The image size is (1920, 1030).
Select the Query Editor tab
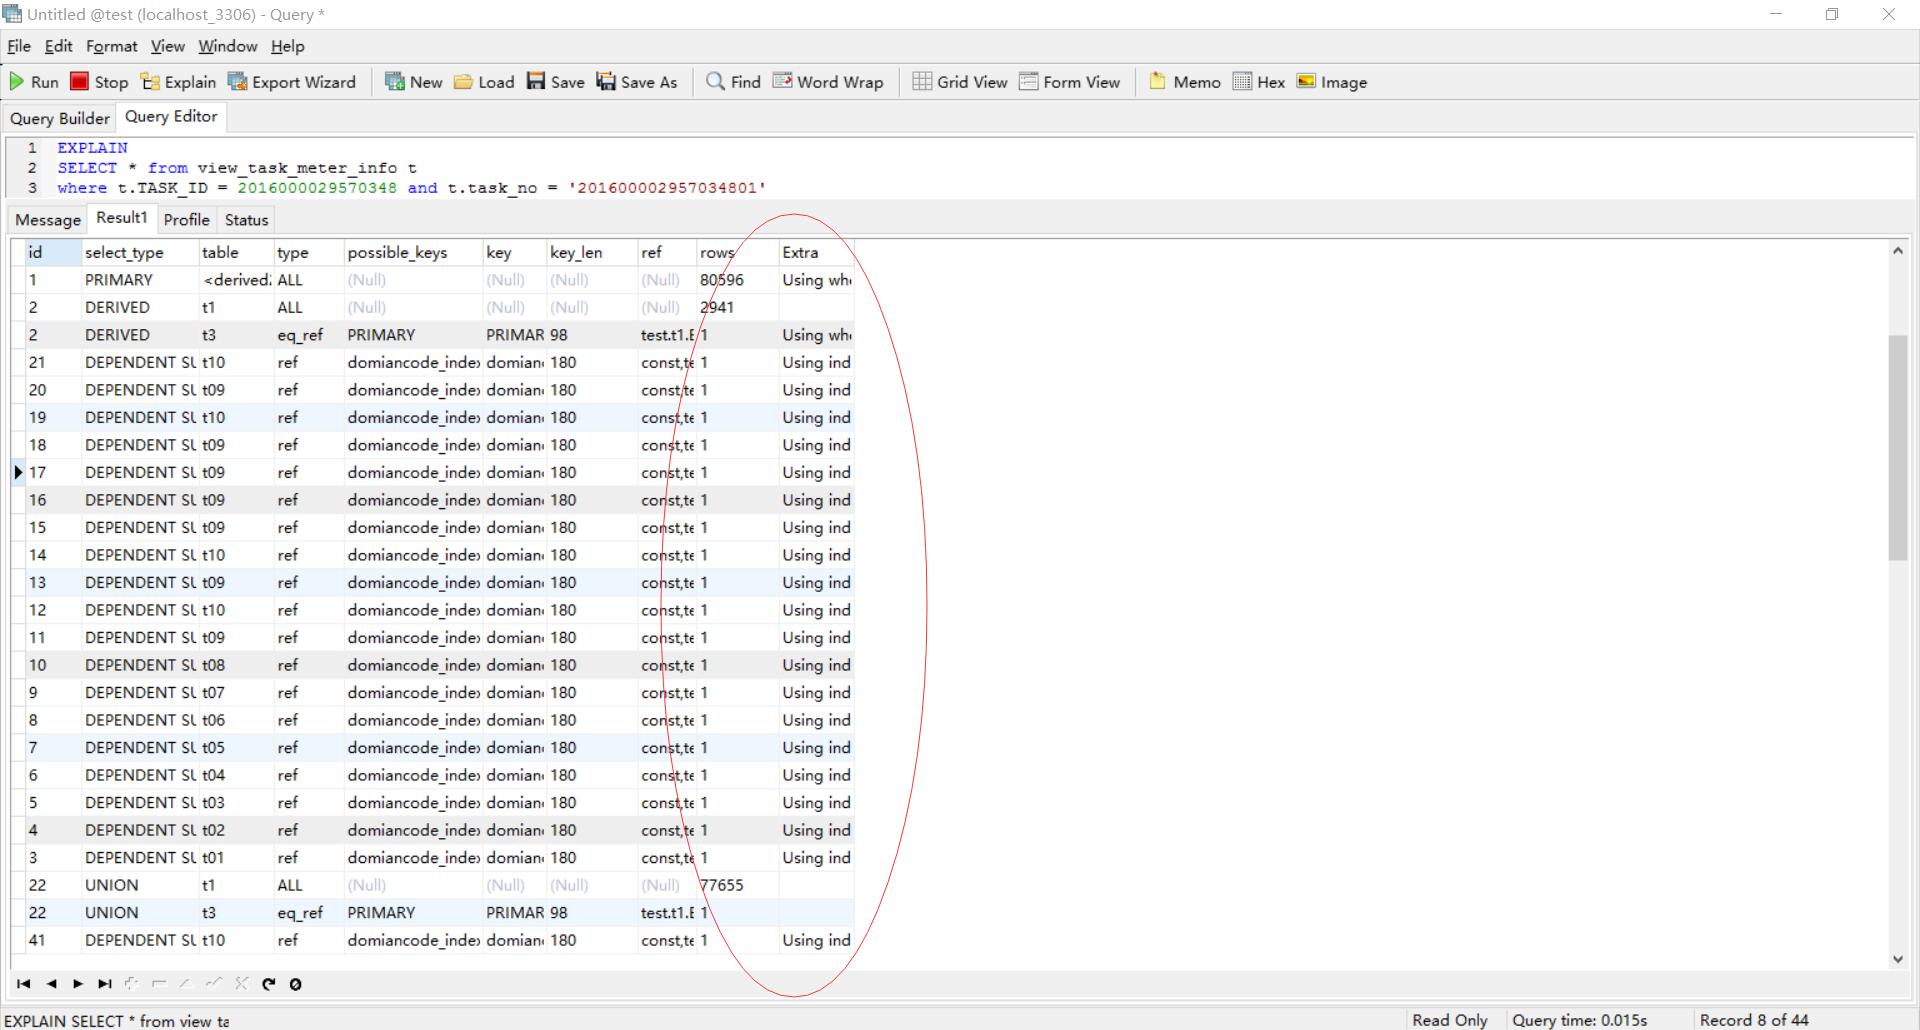[171, 116]
